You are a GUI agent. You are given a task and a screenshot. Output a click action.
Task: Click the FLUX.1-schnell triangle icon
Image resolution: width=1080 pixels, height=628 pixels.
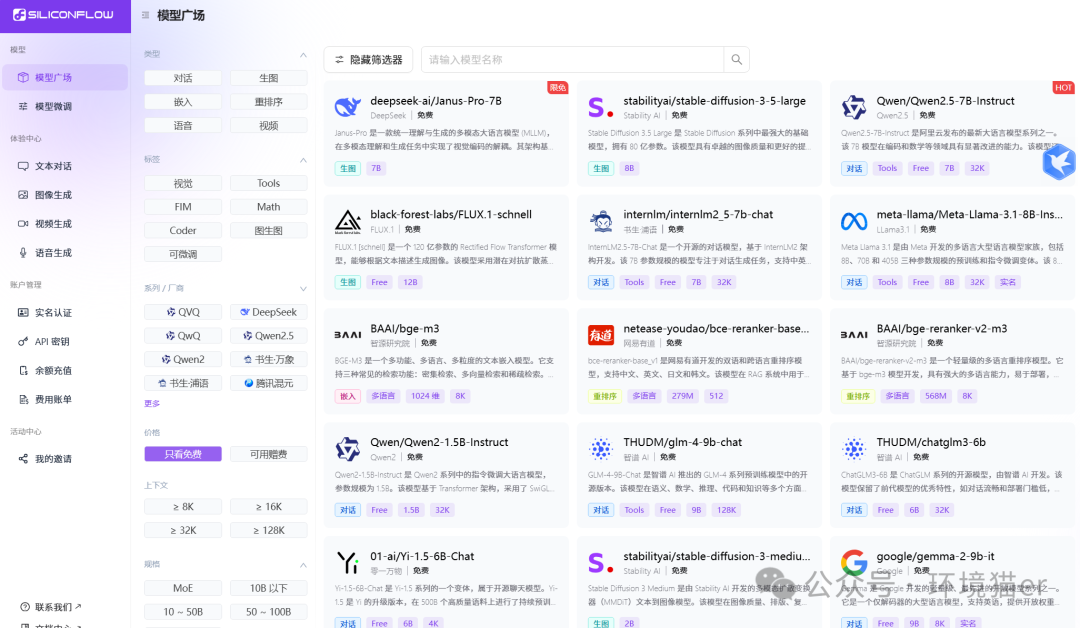point(348,222)
